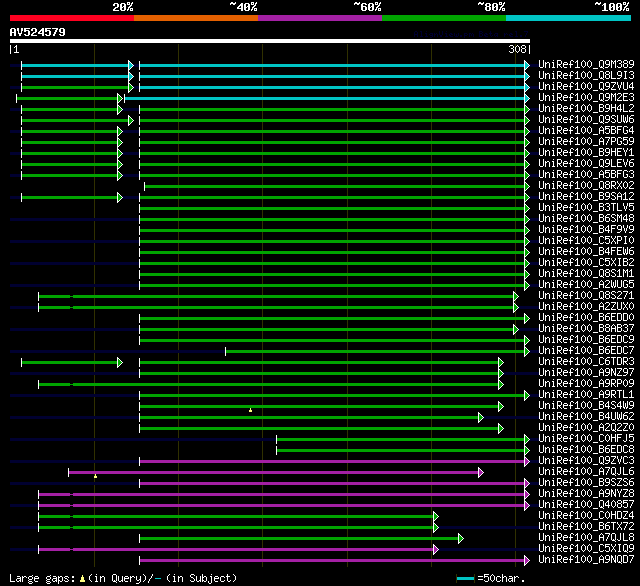Select the UniRef100_A9NYZ8 label
640x586 pixels.
tap(586, 494)
